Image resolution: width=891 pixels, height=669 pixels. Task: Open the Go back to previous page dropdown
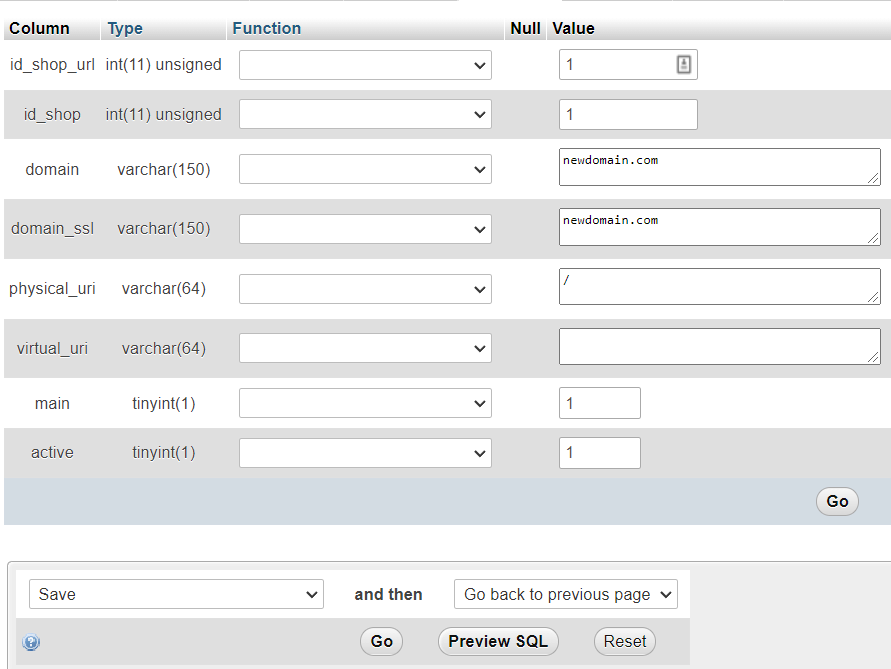[x=565, y=594]
